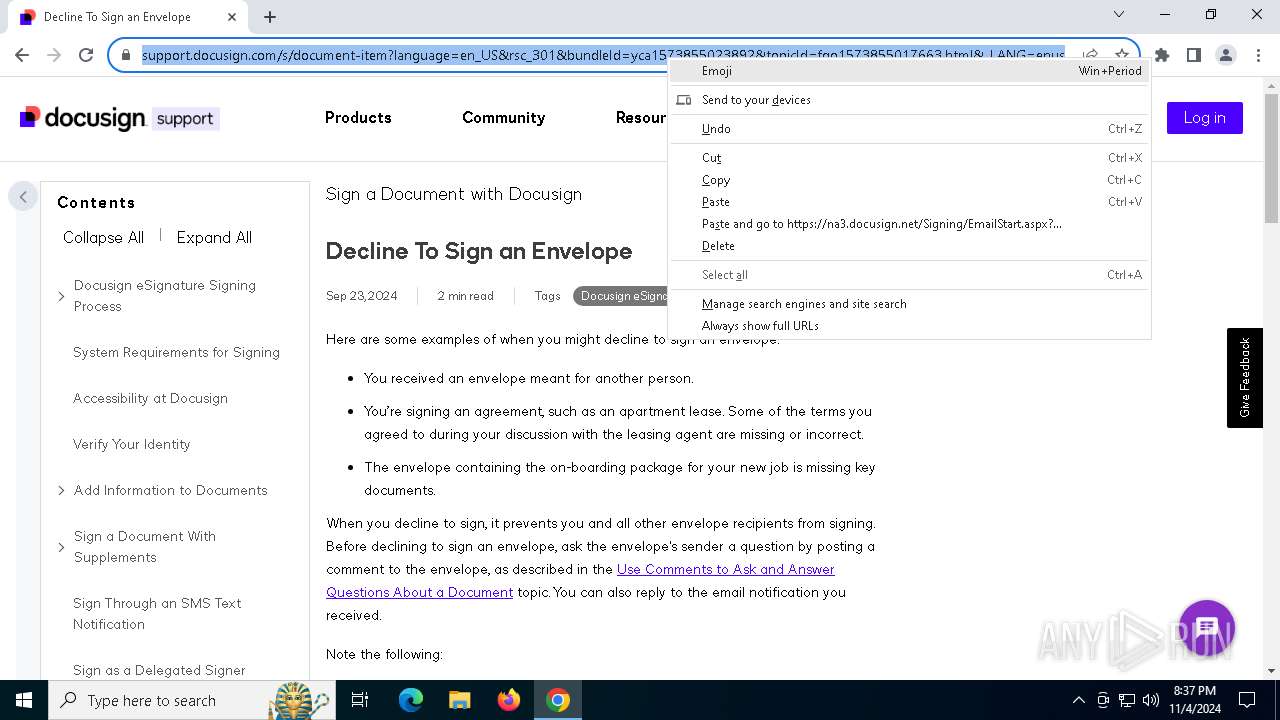The width and height of the screenshot is (1280, 720).
Task: Choose Always show full URLs
Action: click(909, 326)
